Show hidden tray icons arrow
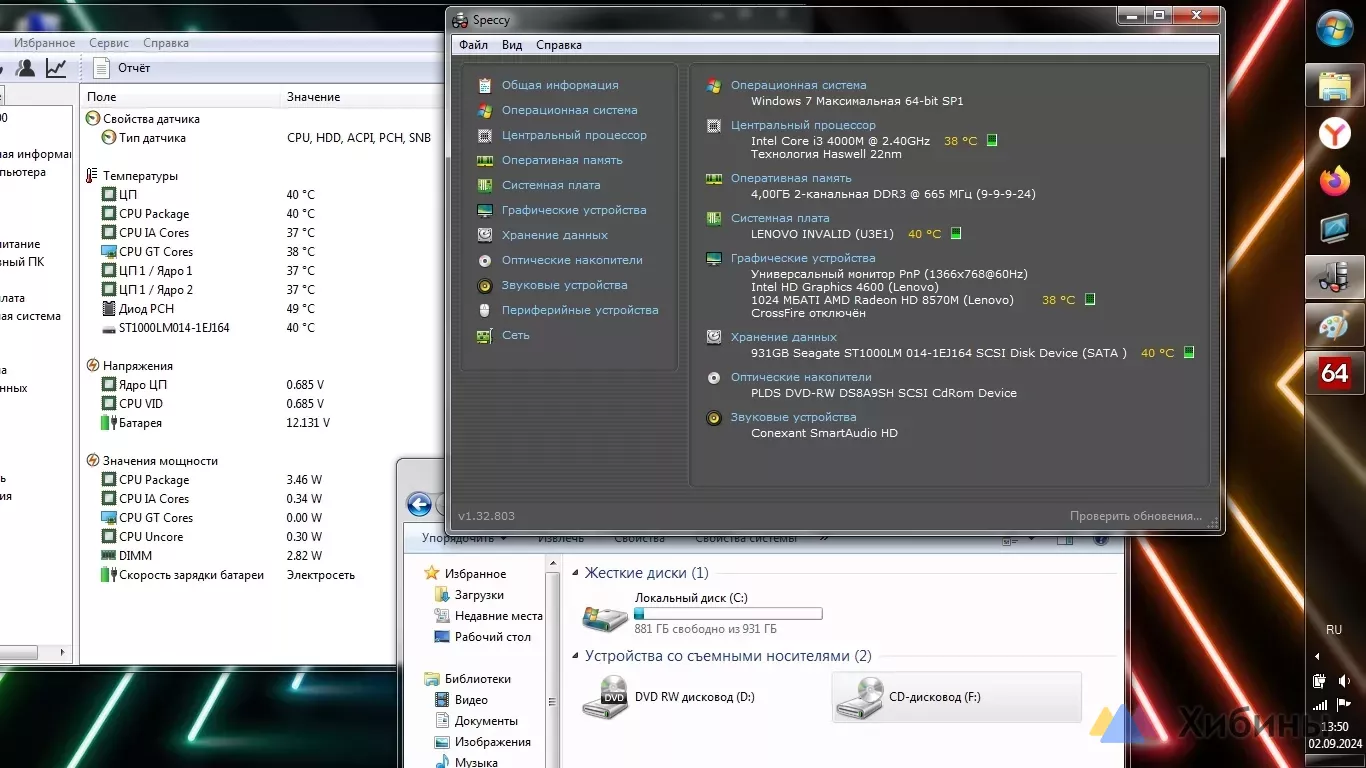Viewport: 1366px width, 768px height. (x=1317, y=657)
